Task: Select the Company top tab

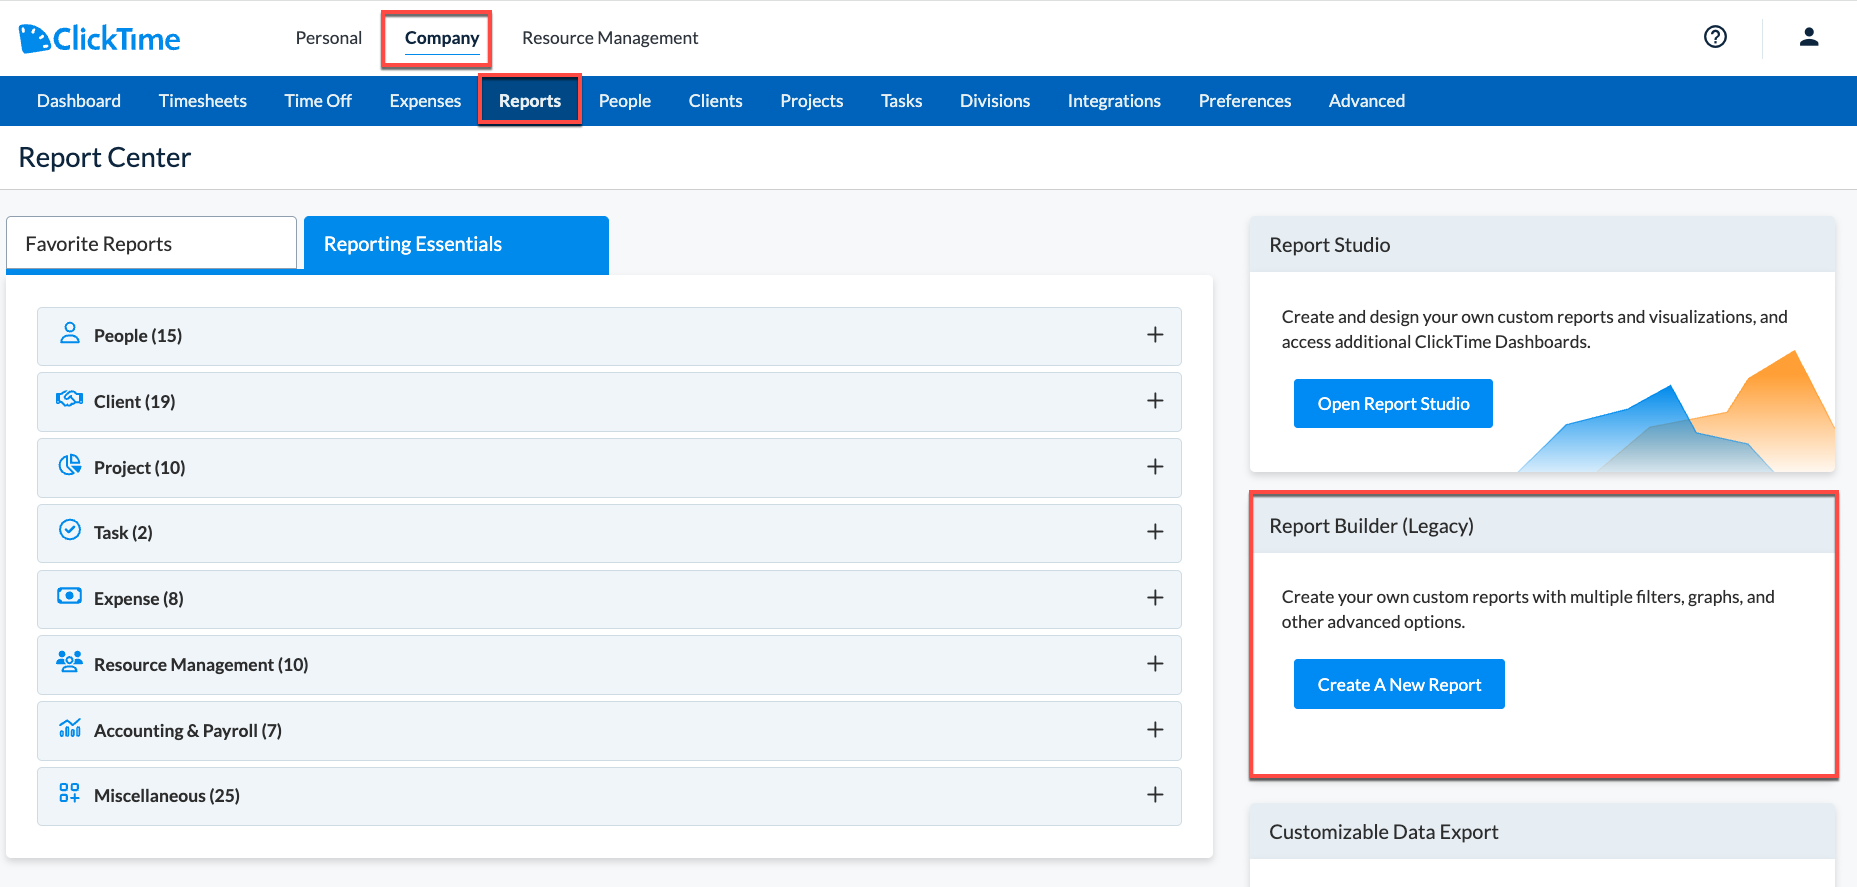Action: [442, 38]
